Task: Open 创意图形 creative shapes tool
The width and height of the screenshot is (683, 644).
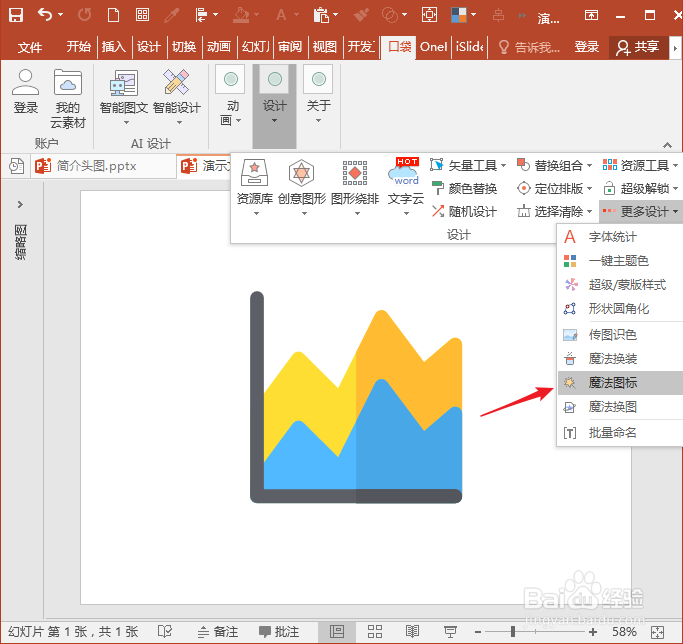Action: (302, 187)
